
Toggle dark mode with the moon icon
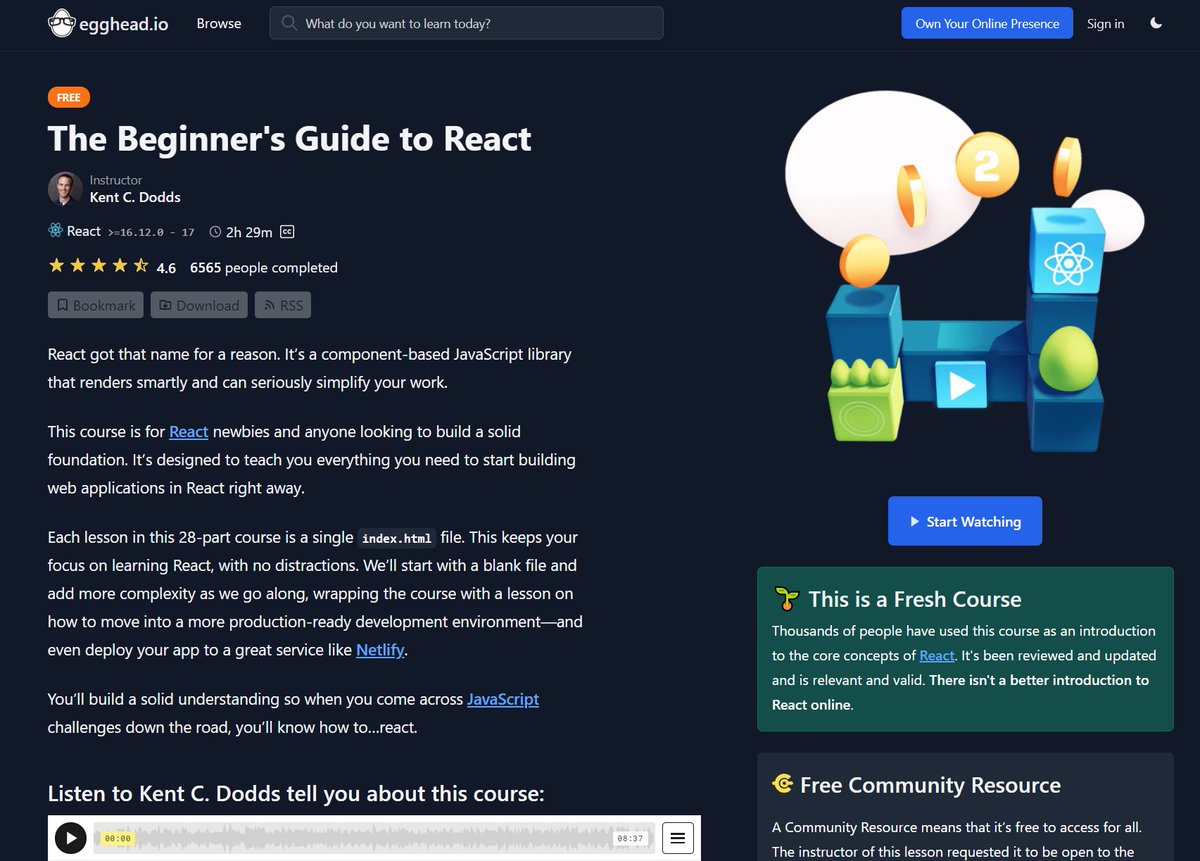(1156, 22)
